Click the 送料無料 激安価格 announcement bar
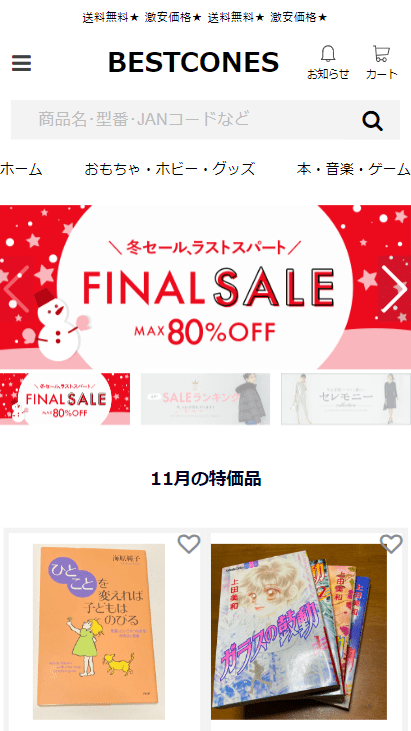The width and height of the screenshot is (411, 731). coord(205,18)
